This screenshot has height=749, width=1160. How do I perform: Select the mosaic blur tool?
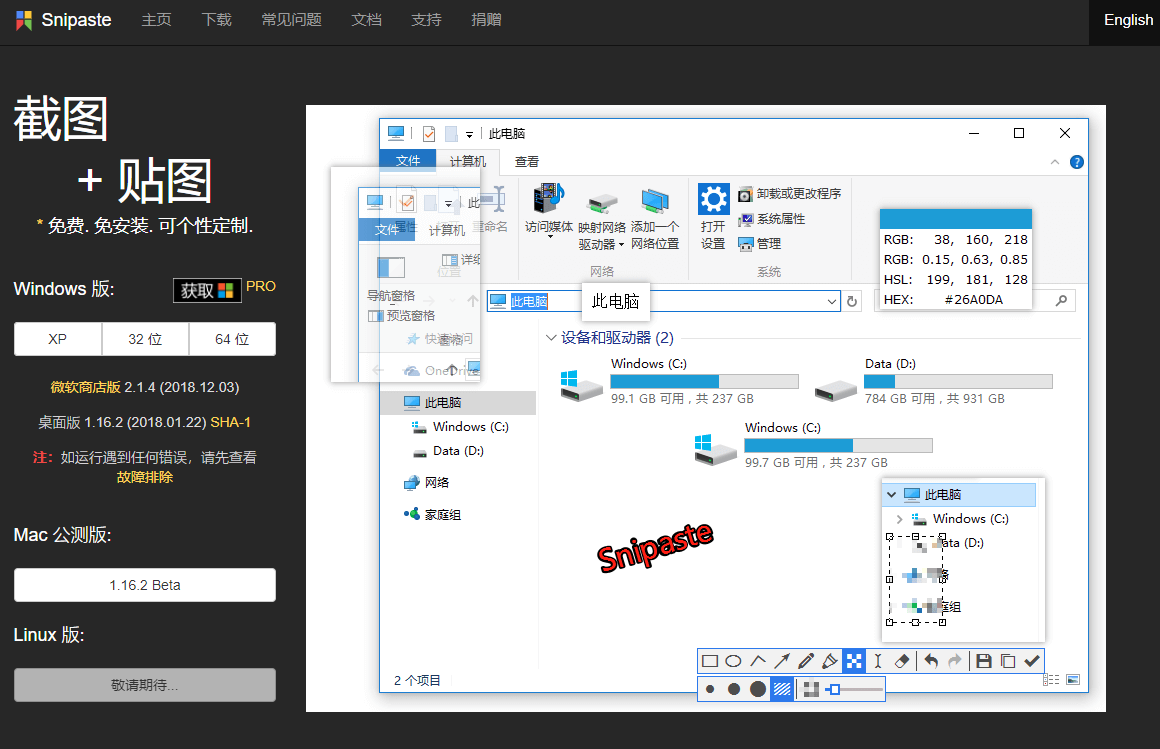click(x=854, y=661)
